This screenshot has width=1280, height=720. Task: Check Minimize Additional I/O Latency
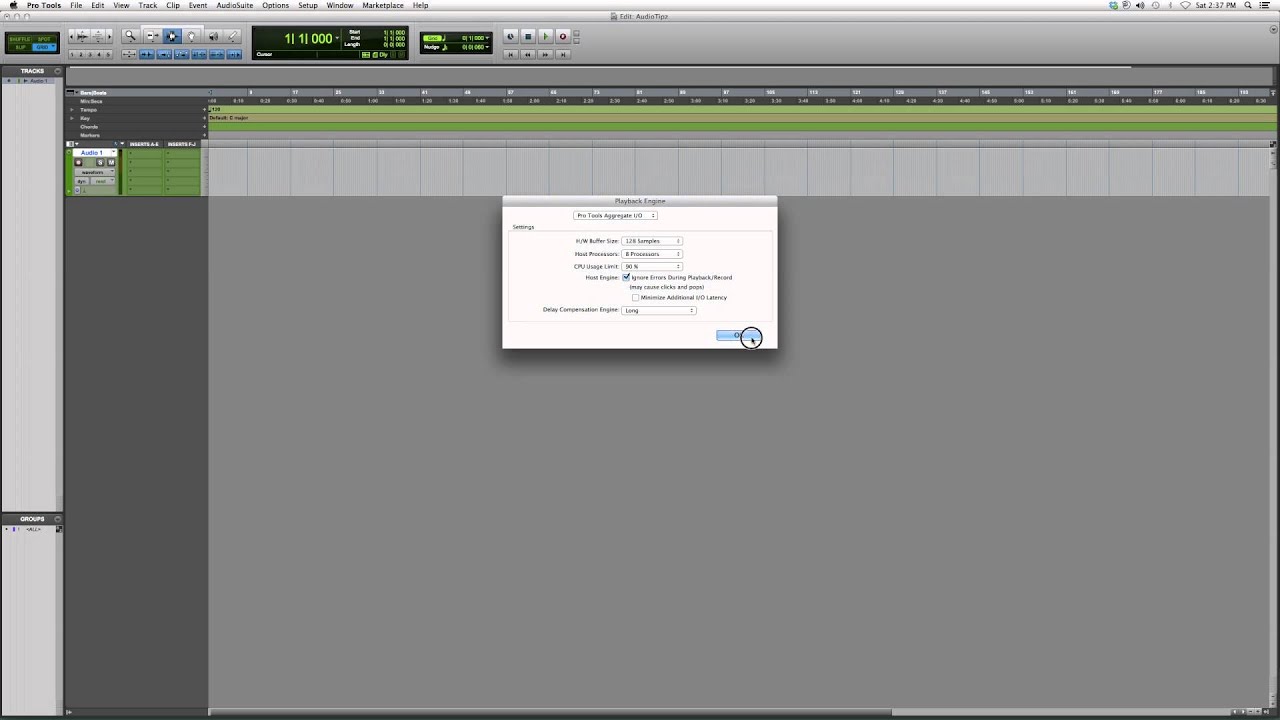click(635, 297)
